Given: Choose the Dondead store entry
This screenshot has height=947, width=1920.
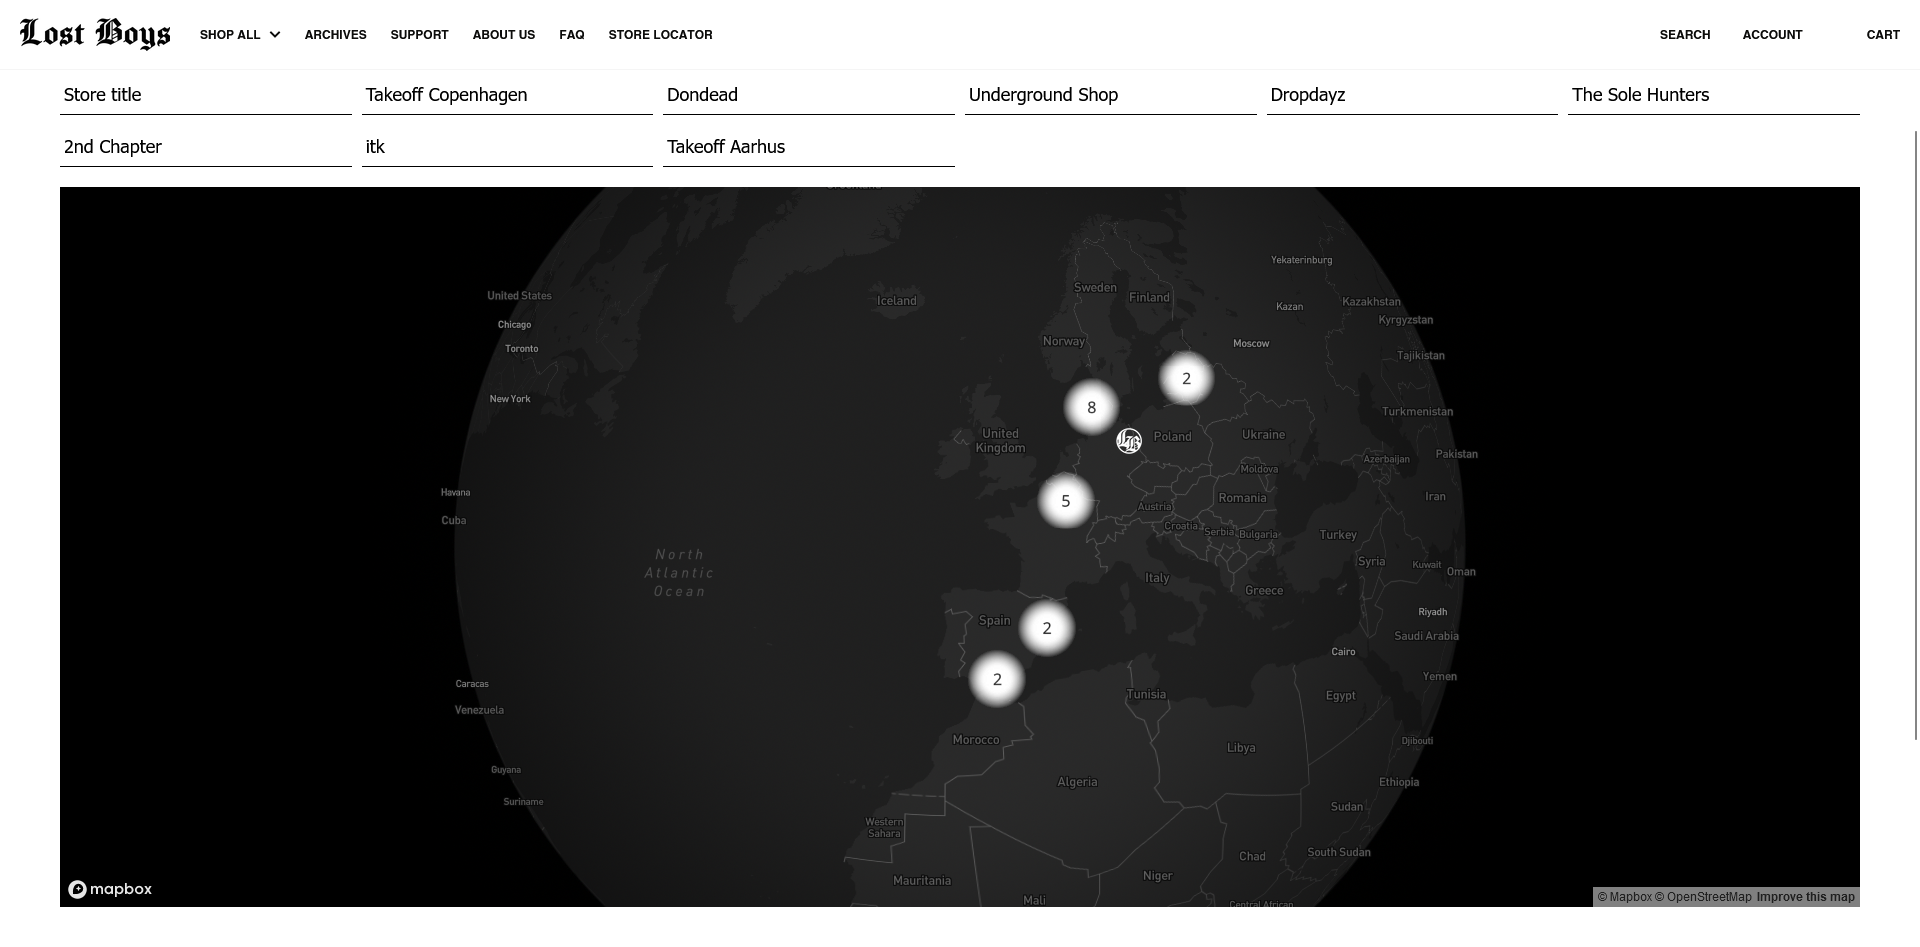Looking at the screenshot, I should [x=809, y=95].
